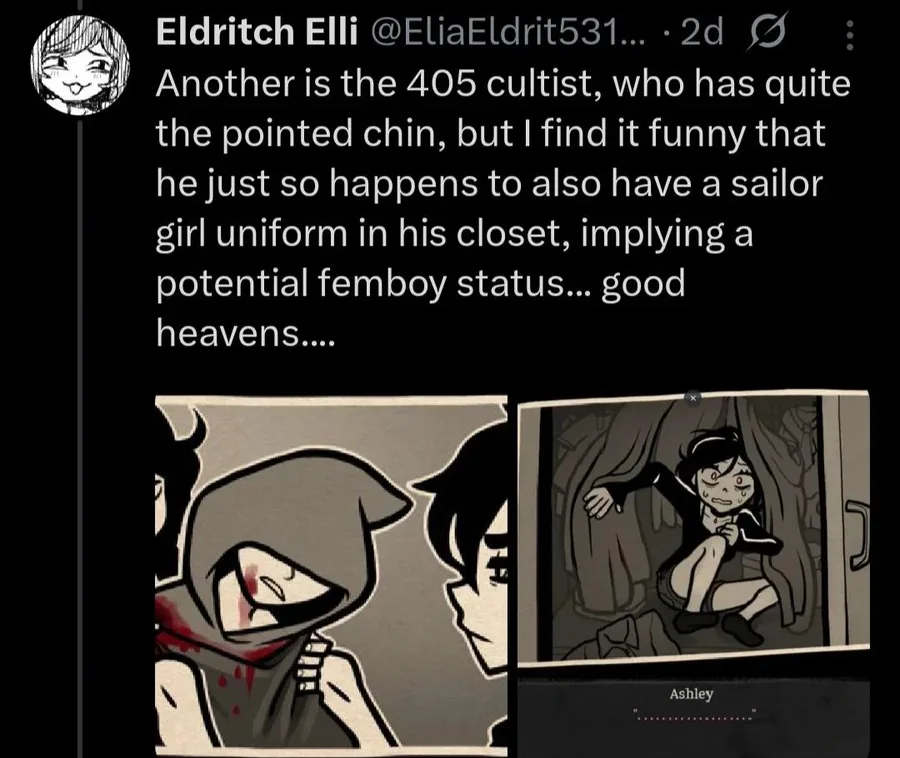Click the phrase 'potential femboy status'

(360, 283)
